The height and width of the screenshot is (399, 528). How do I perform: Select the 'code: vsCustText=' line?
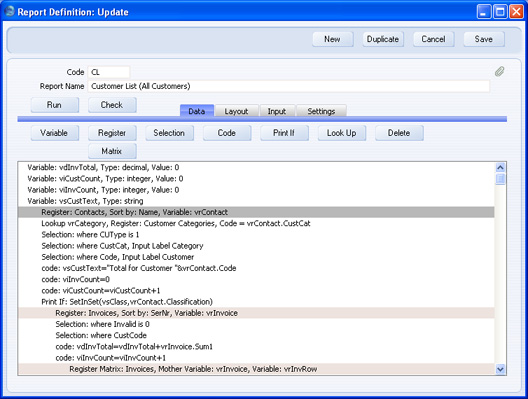[x=256, y=268]
